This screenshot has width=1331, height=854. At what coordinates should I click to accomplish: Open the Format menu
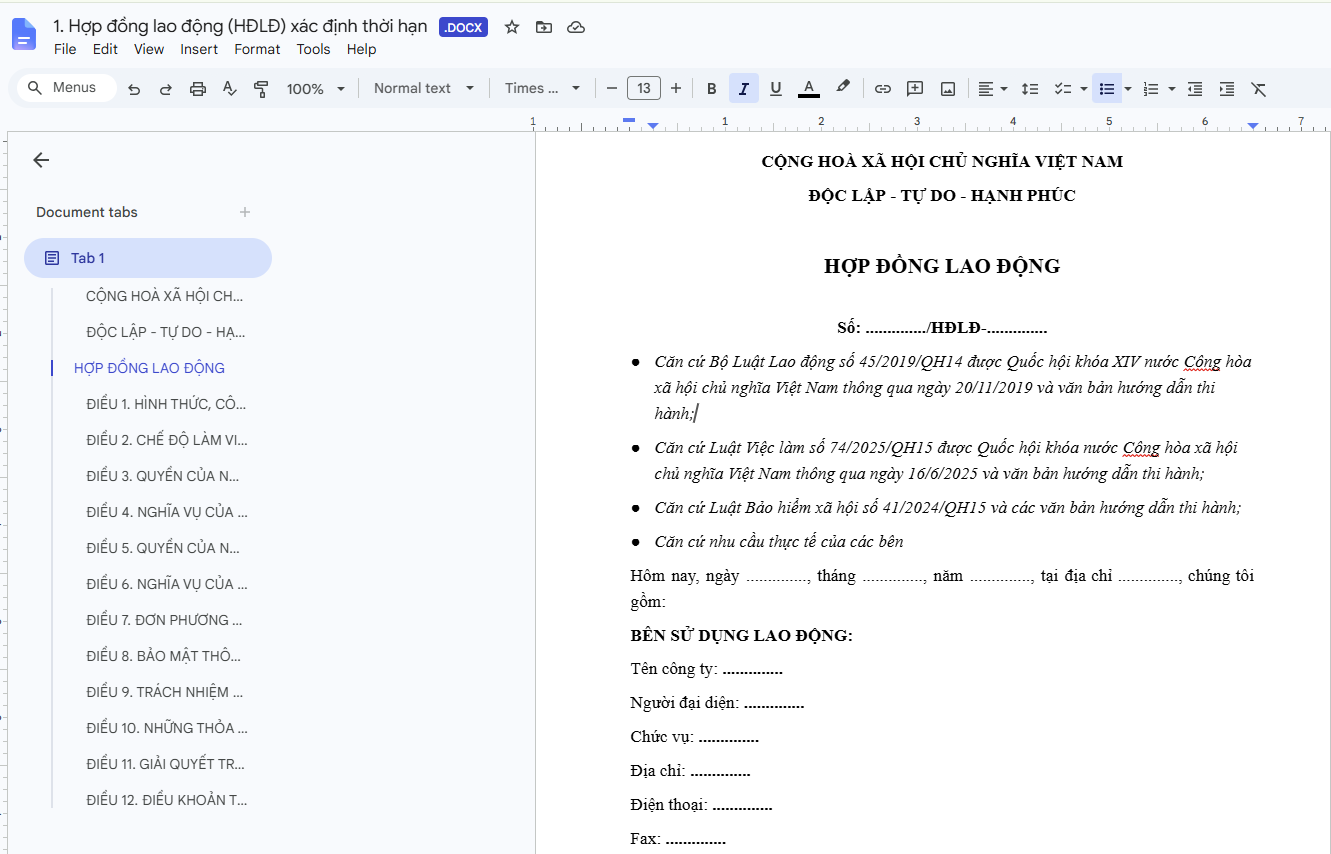257,49
